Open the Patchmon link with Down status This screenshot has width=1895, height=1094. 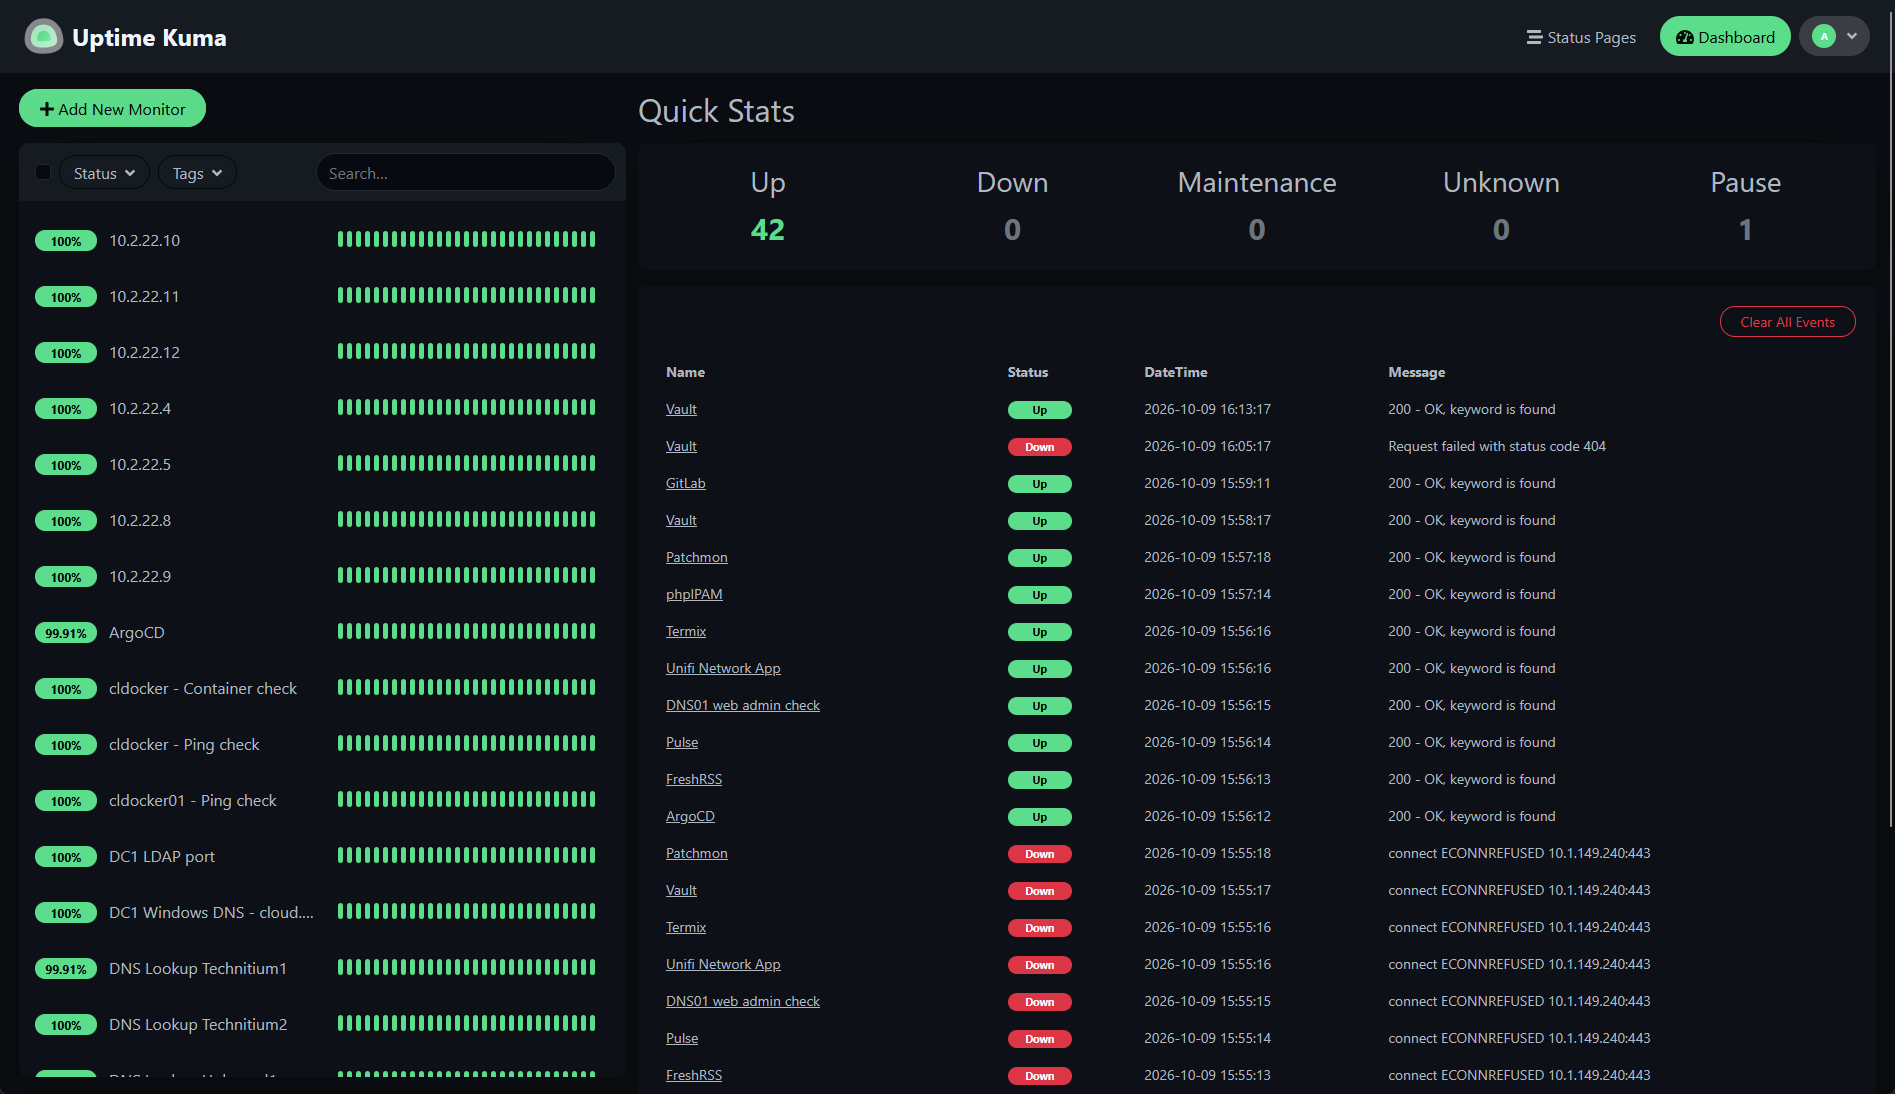[696, 853]
